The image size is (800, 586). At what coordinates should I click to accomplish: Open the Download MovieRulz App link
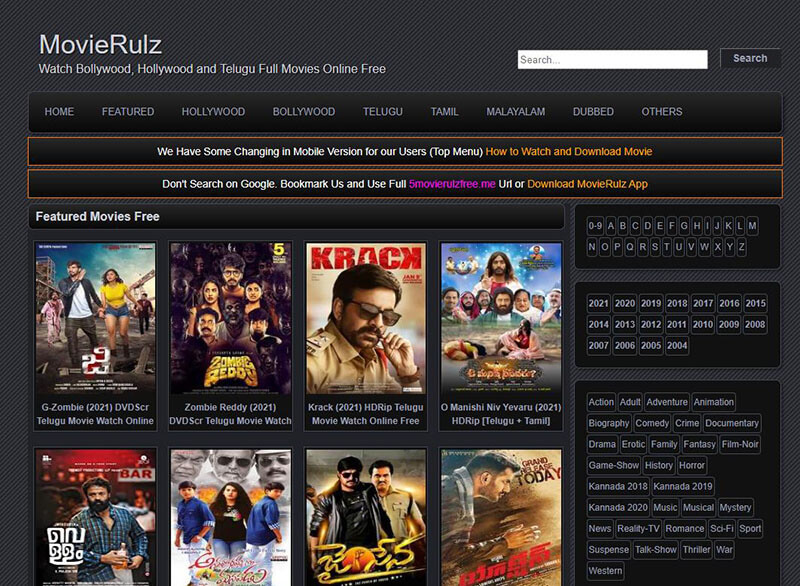(x=587, y=184)
